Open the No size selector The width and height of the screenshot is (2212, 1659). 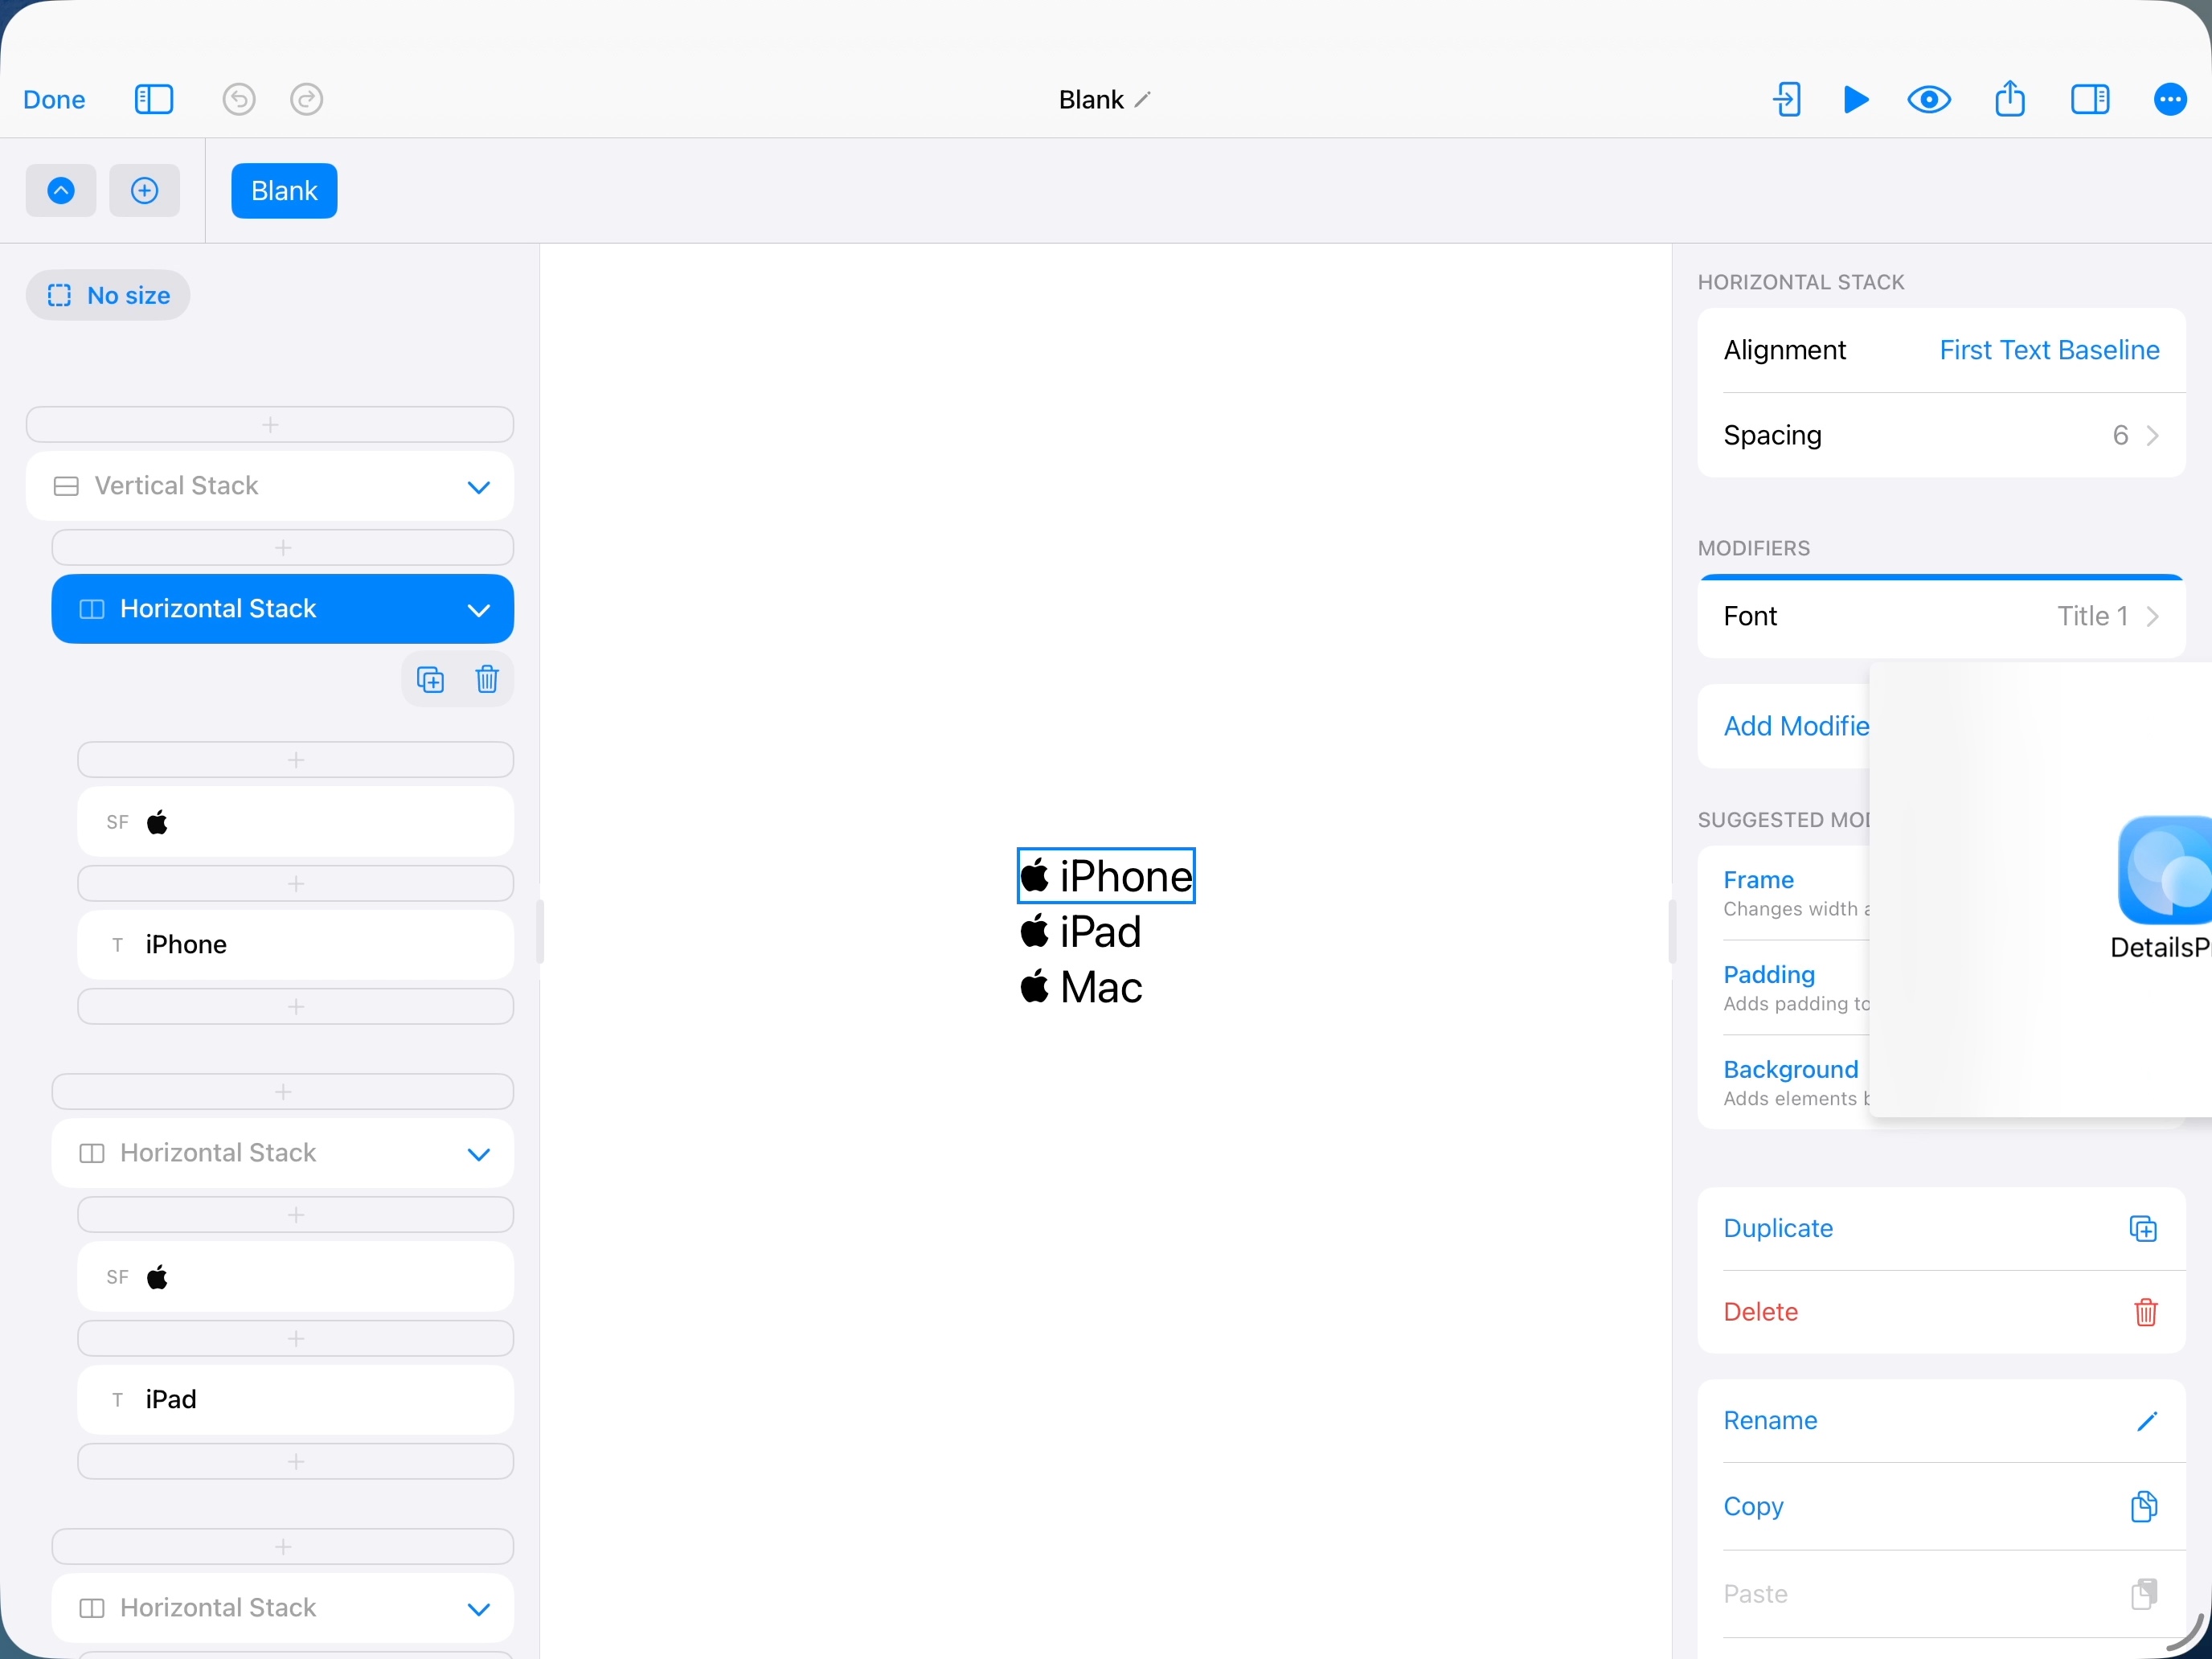click(x=108, y=296)
